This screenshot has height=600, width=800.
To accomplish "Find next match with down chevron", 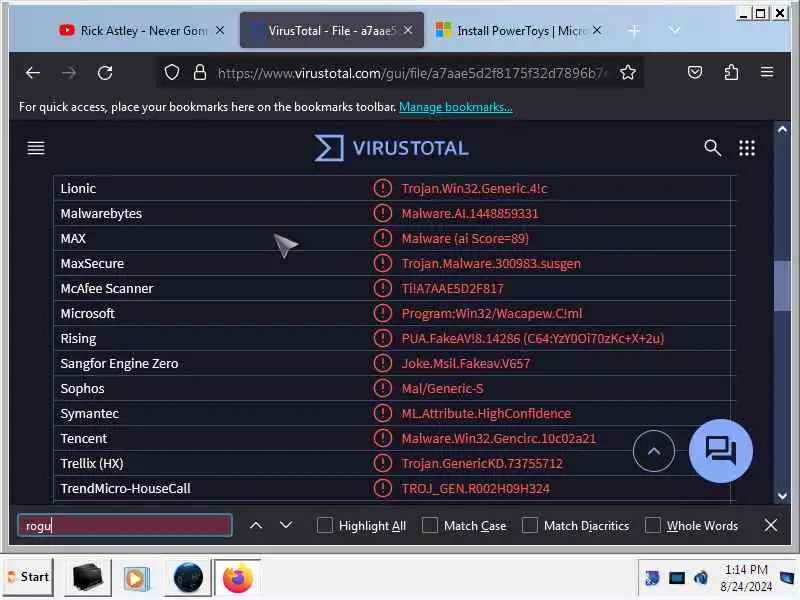I will point(286,525).
